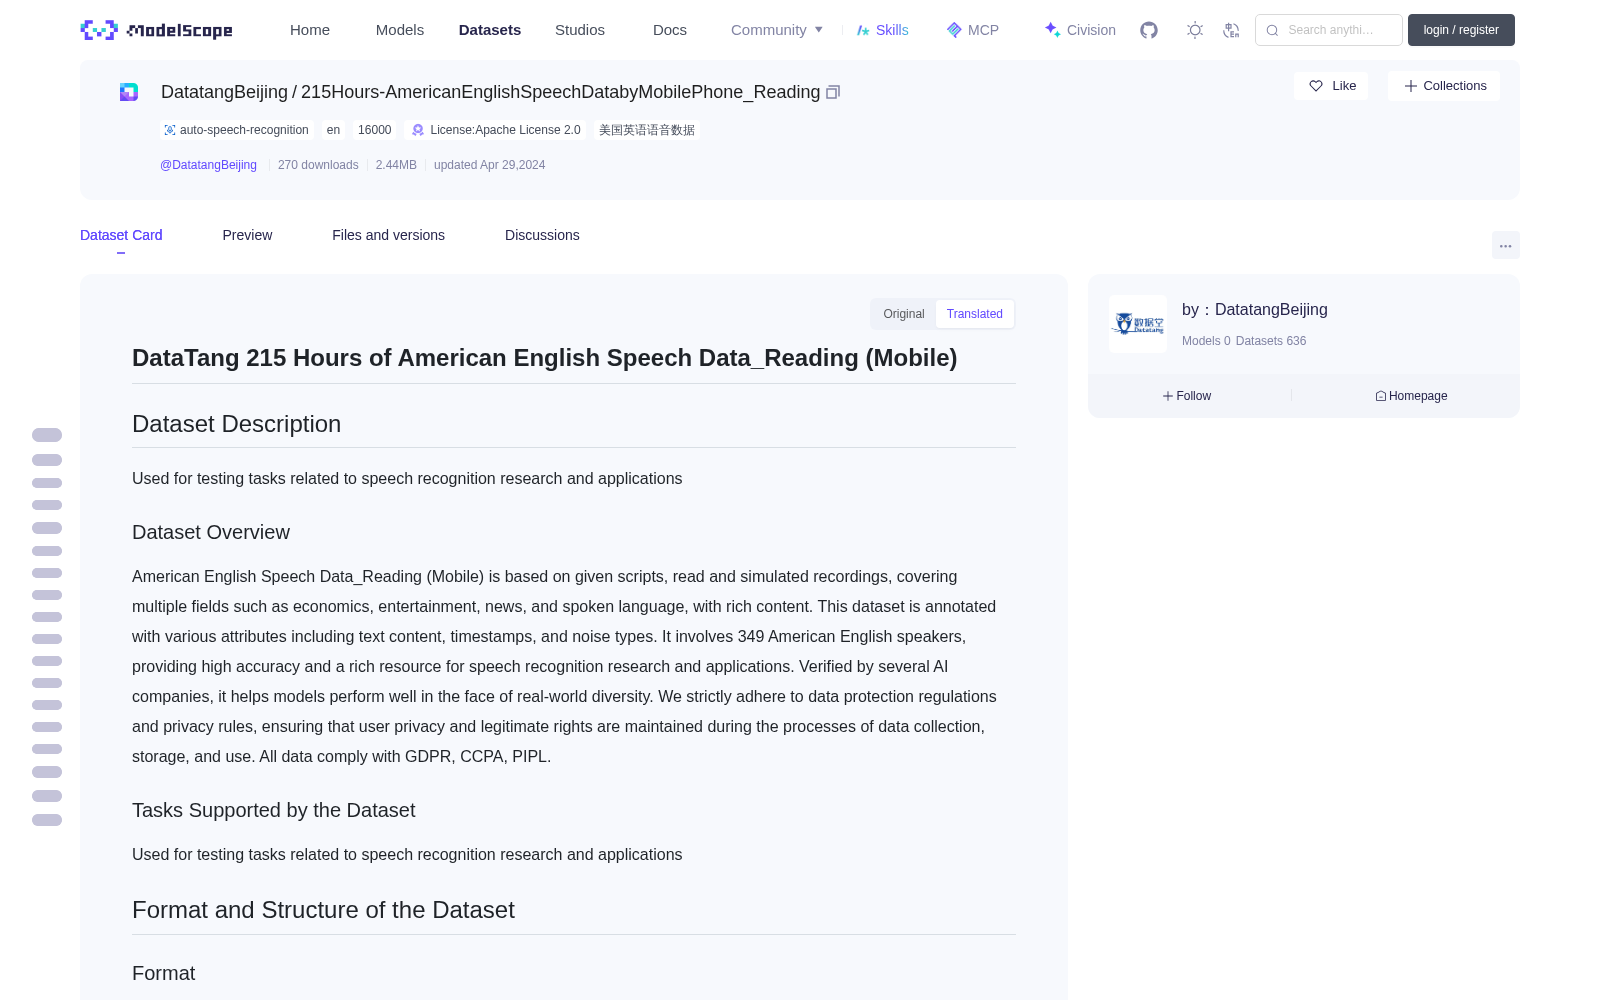Click 'Format and Structure of the Dataset' heading
This screenshot has width=1600, height=1000.
[x=323, y=910]
